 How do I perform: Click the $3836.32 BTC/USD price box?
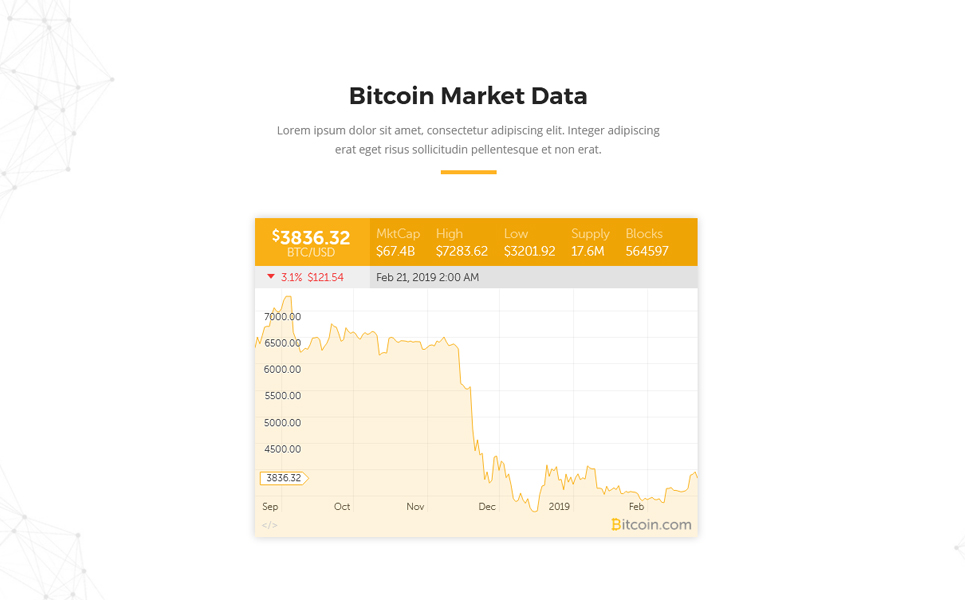pos(312,242)
